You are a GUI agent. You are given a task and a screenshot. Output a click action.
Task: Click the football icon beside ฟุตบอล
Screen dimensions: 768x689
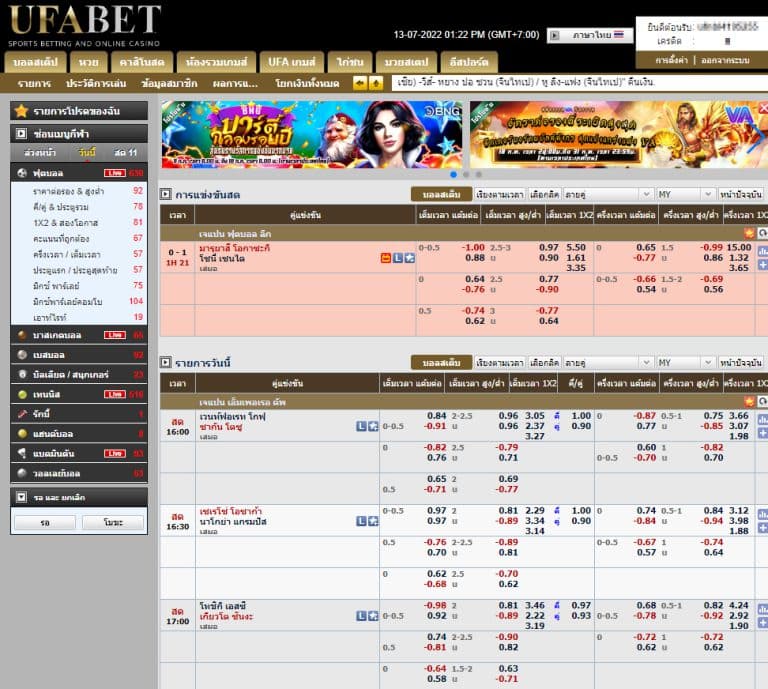click(22, 173)
